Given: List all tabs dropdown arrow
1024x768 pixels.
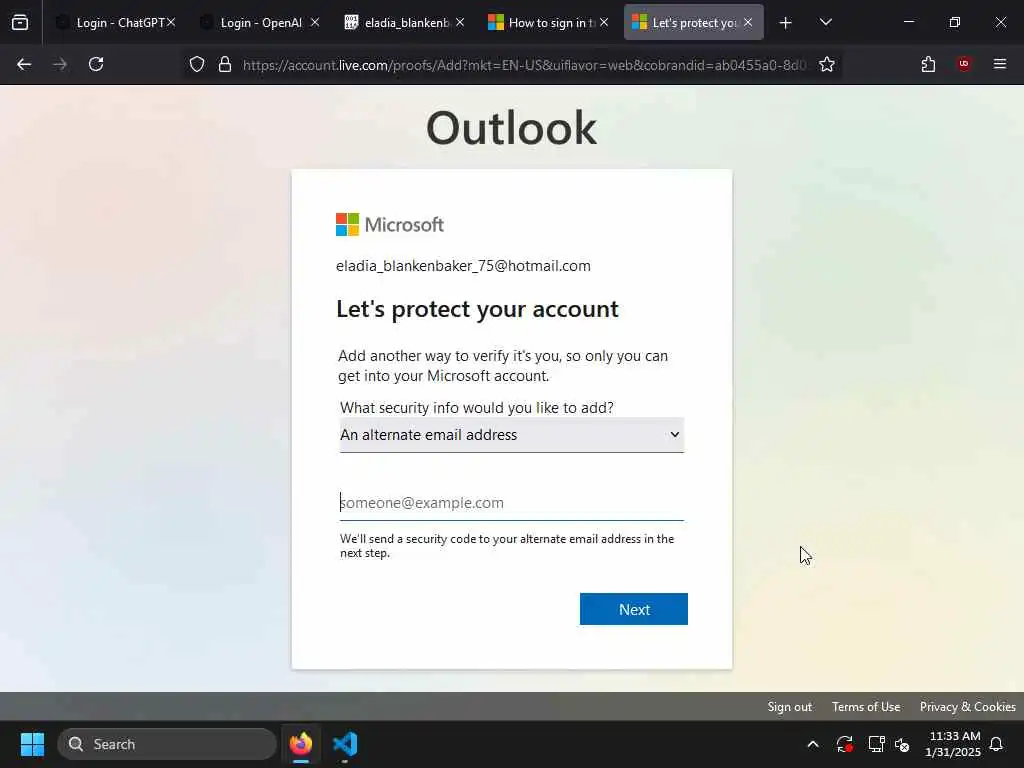Looking at the screenshot, I should pyautogui.click(x=825, y=22).
